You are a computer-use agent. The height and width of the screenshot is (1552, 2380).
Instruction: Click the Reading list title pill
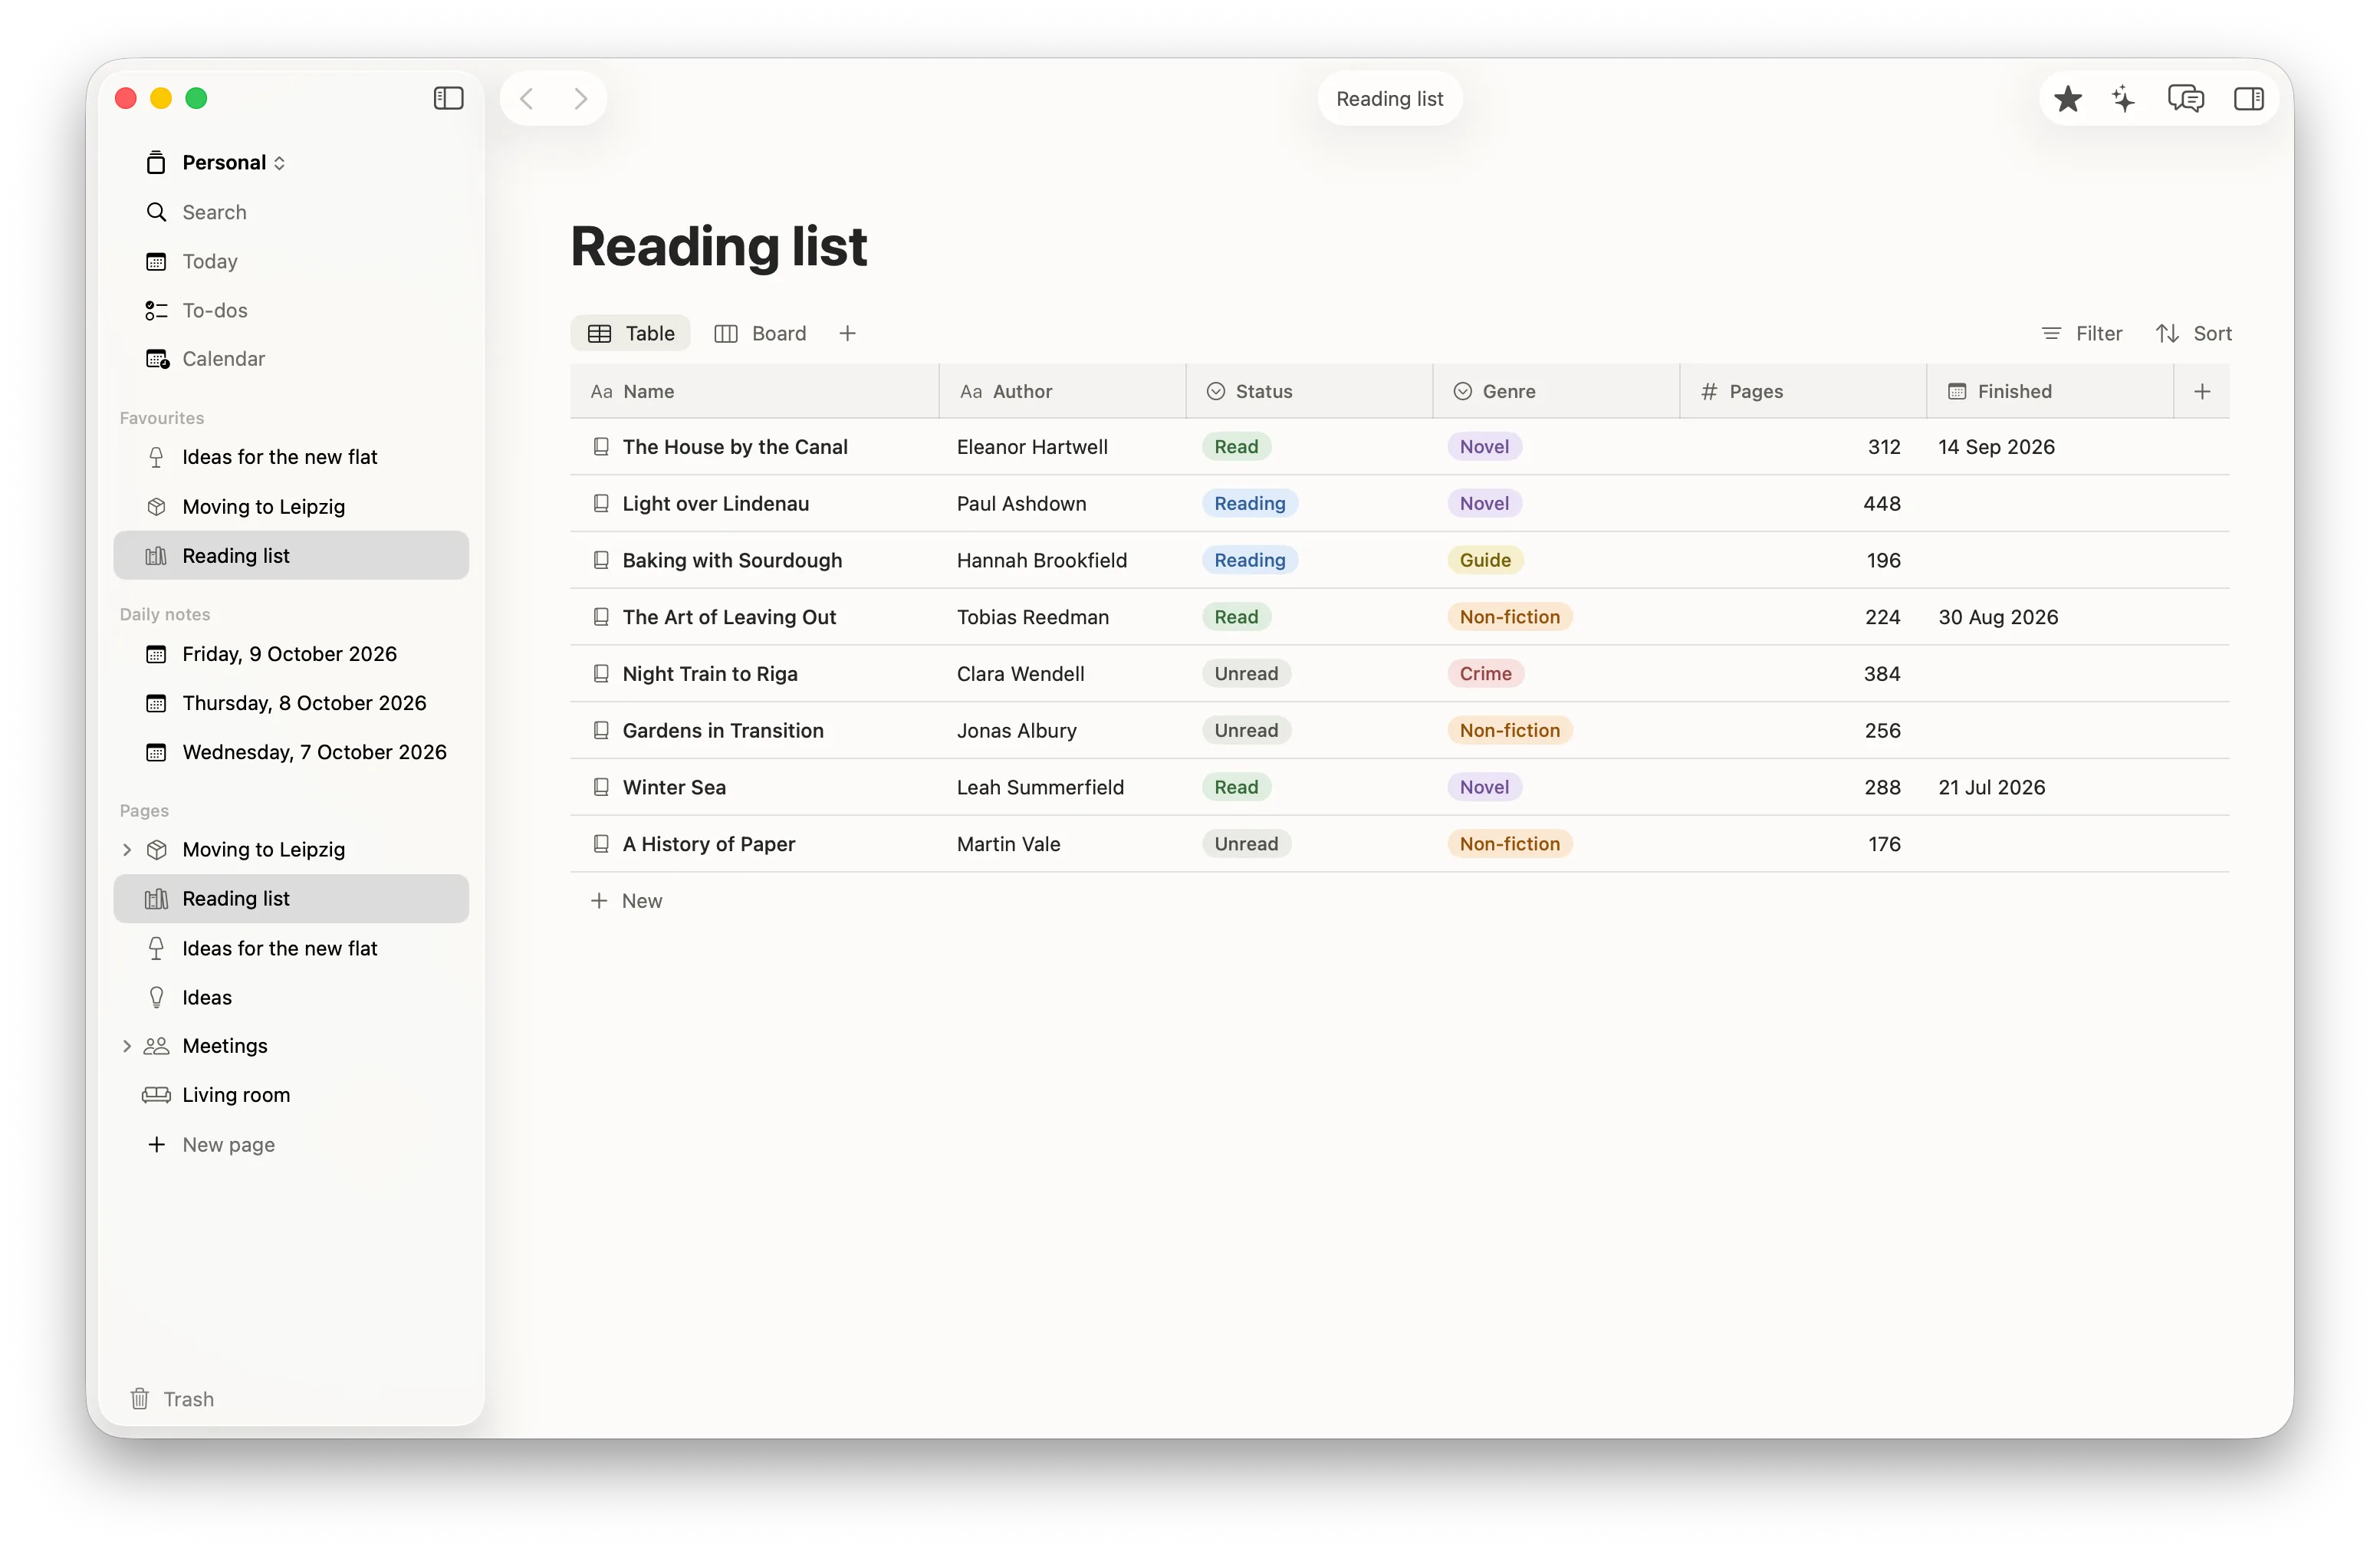click(x=1389, y=98)
